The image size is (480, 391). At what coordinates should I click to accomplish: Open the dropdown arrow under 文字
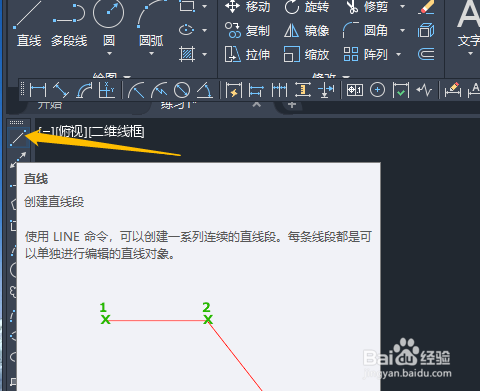point(471,53)
